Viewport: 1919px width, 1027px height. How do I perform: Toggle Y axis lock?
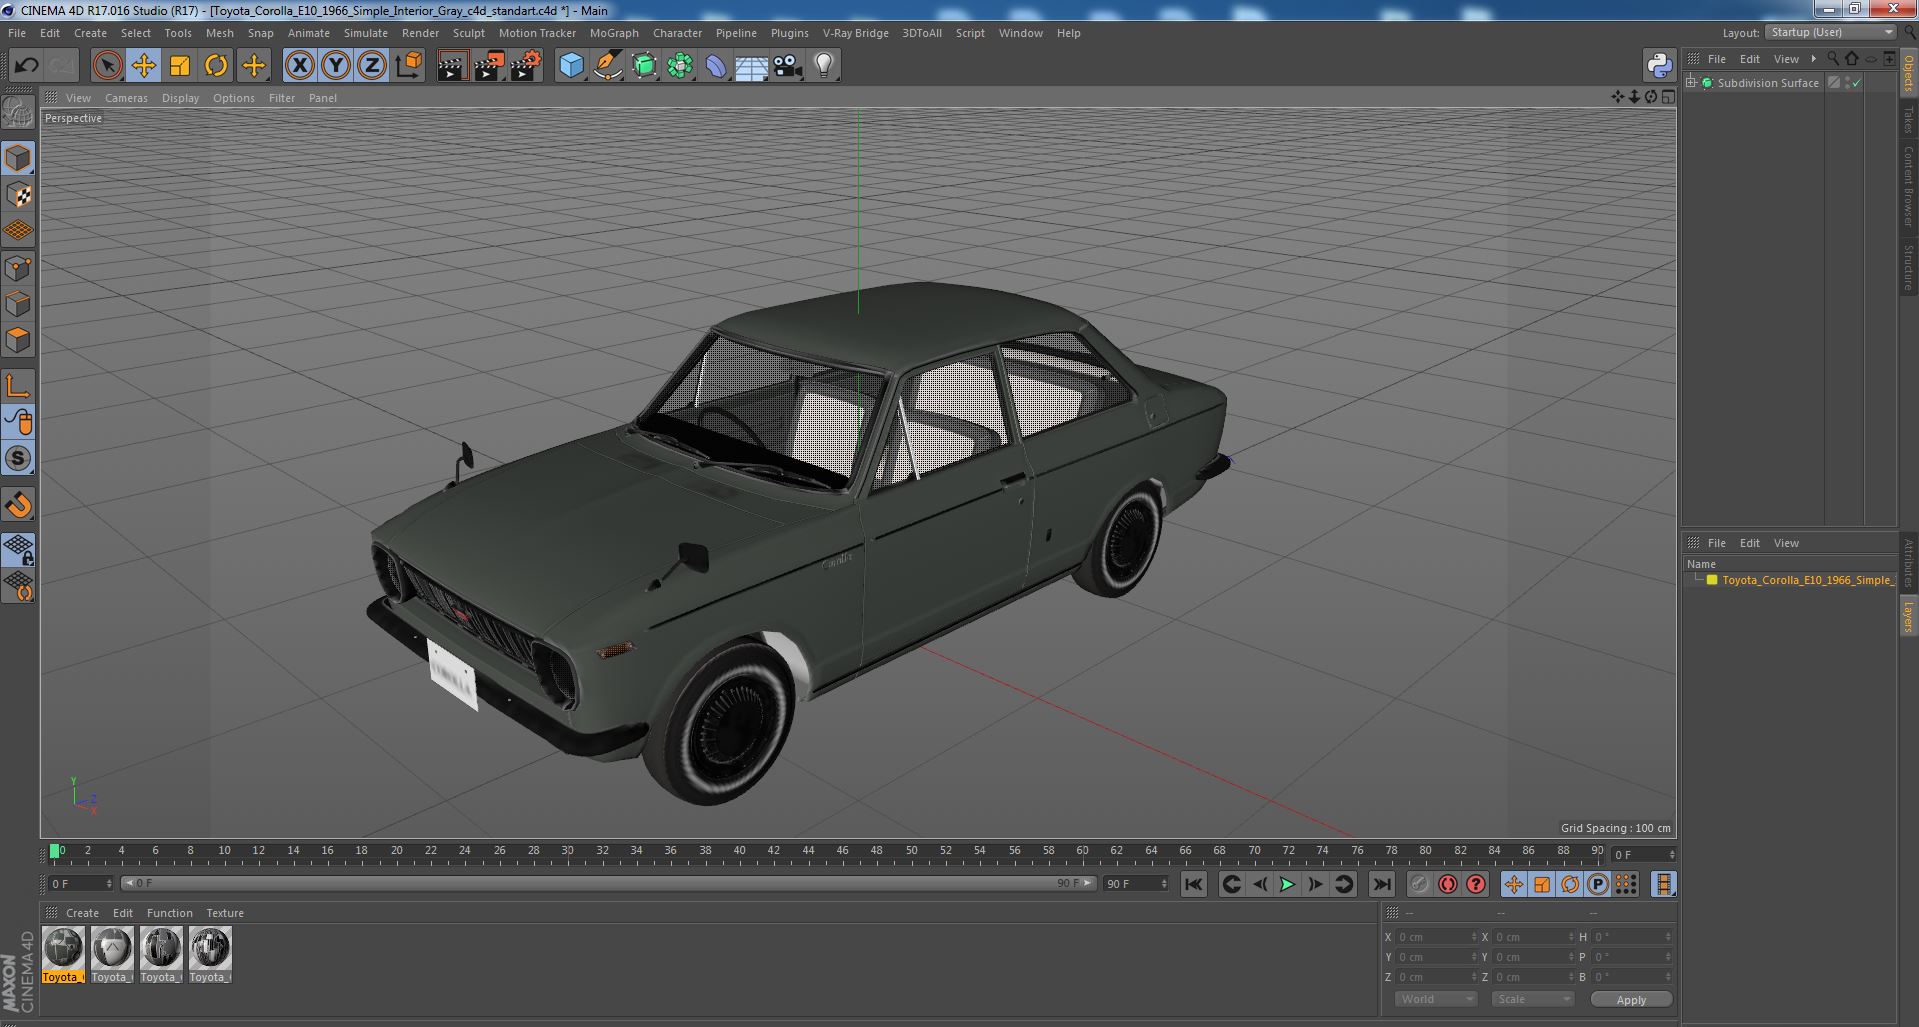point(336,66)
